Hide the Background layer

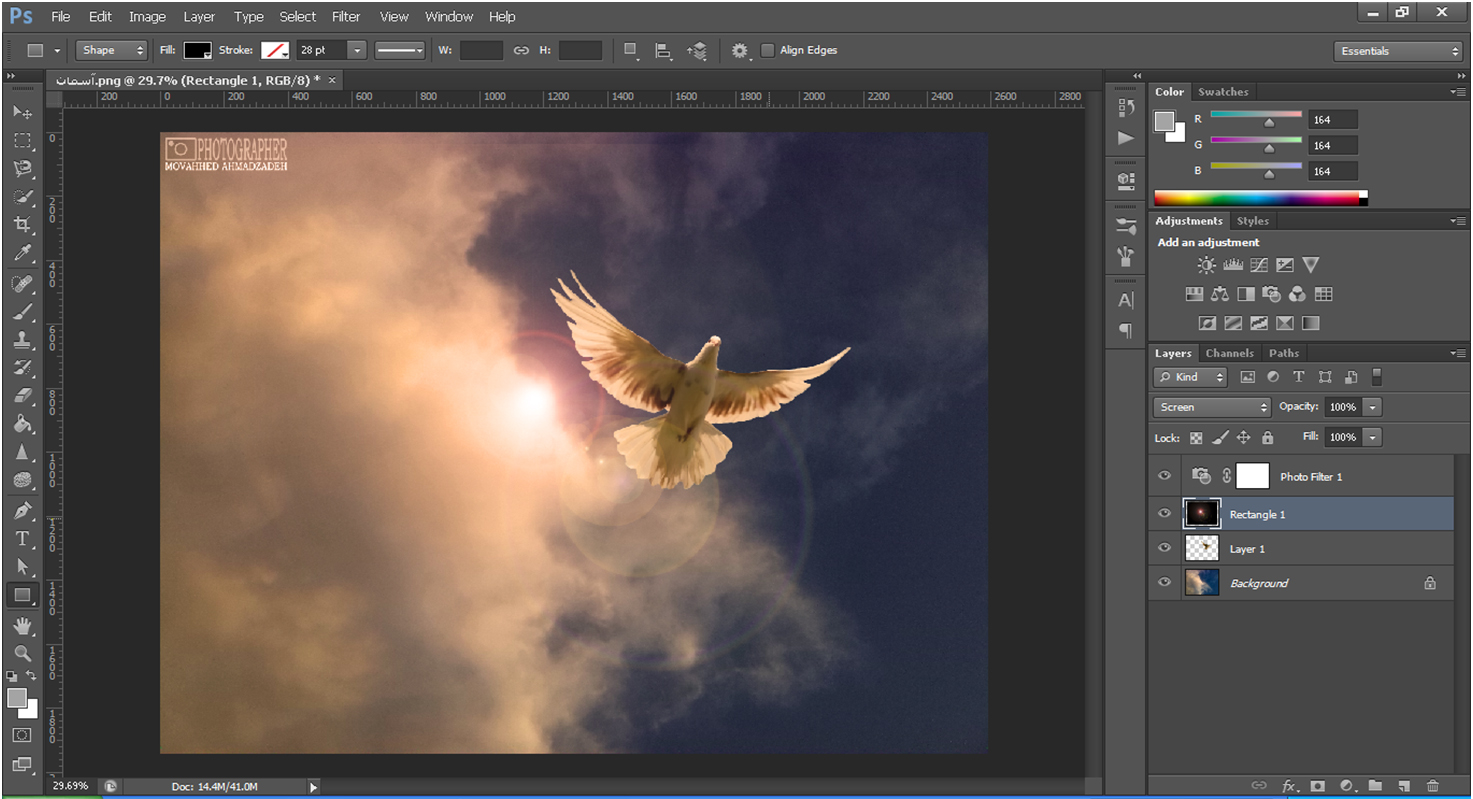pyautogui.click(x=1164, y=583)
